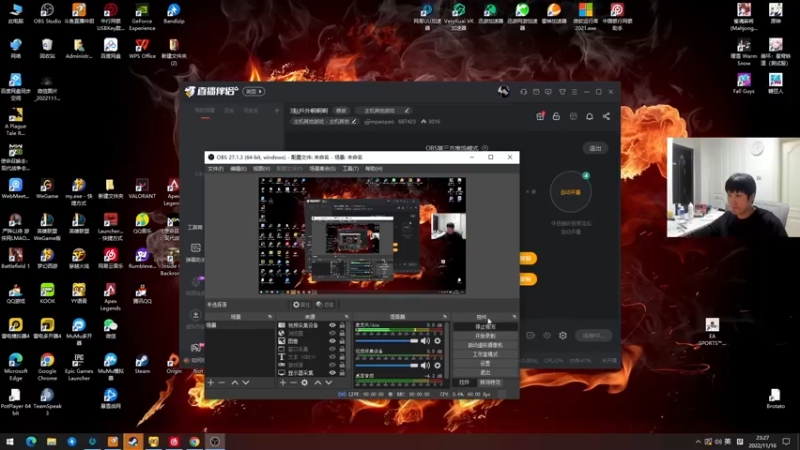Toggle the lock on the 显示器采集 source
Viewport: 800px width, 450px height.
tap(342, 373)
